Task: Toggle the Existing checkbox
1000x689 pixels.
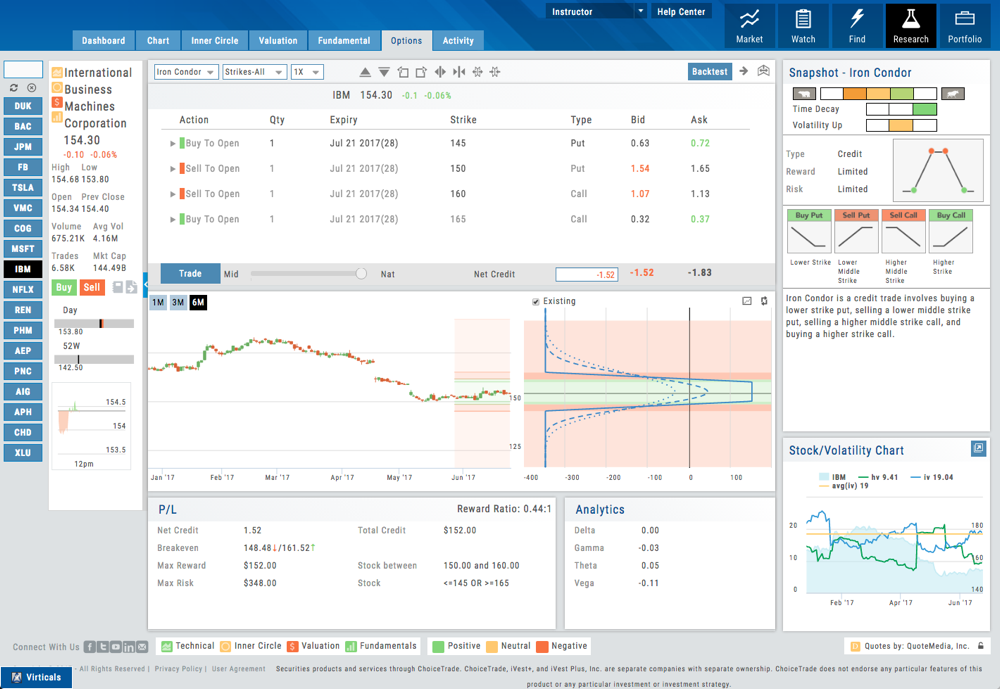Action: 536,302
